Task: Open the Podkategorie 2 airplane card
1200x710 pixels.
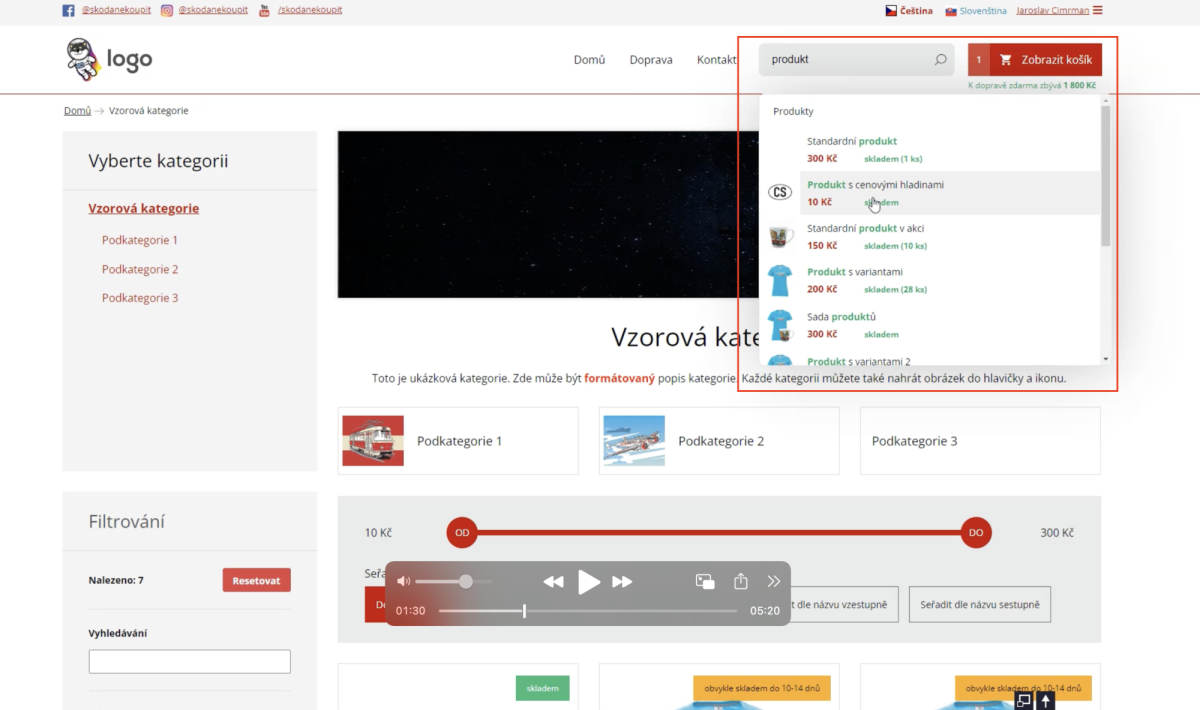Action: point(719,441)
